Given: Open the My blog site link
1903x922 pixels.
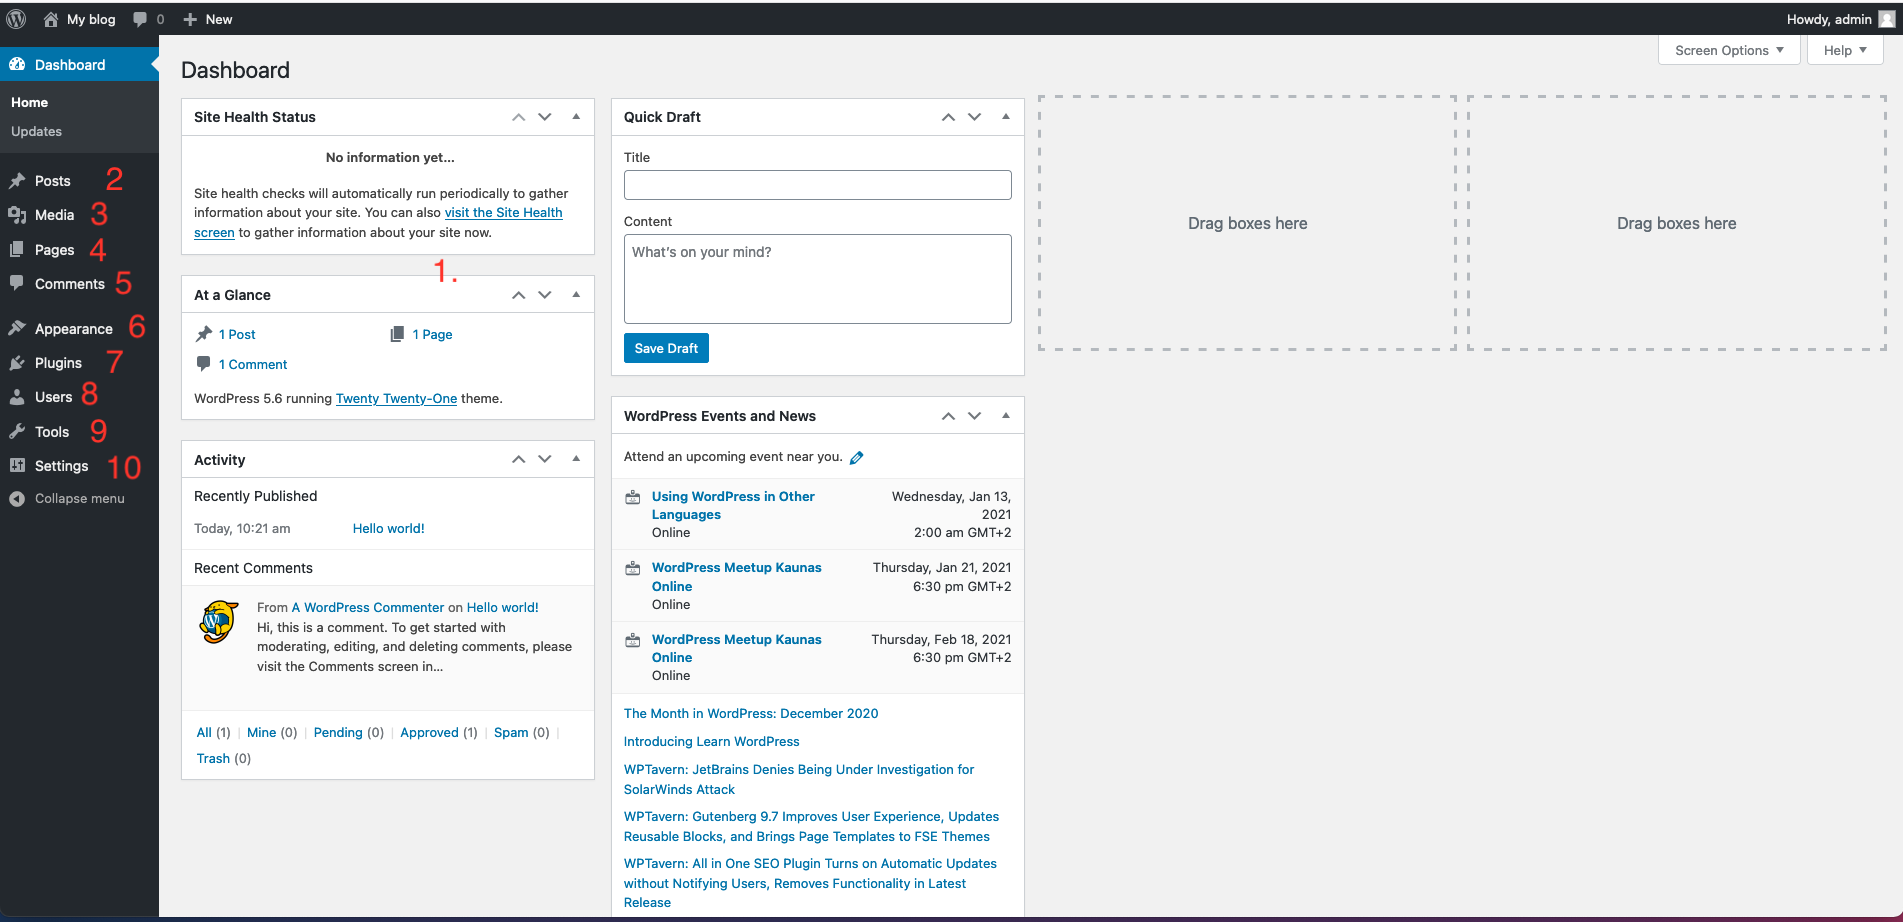Looking at the screenshot, I should 80,19.
